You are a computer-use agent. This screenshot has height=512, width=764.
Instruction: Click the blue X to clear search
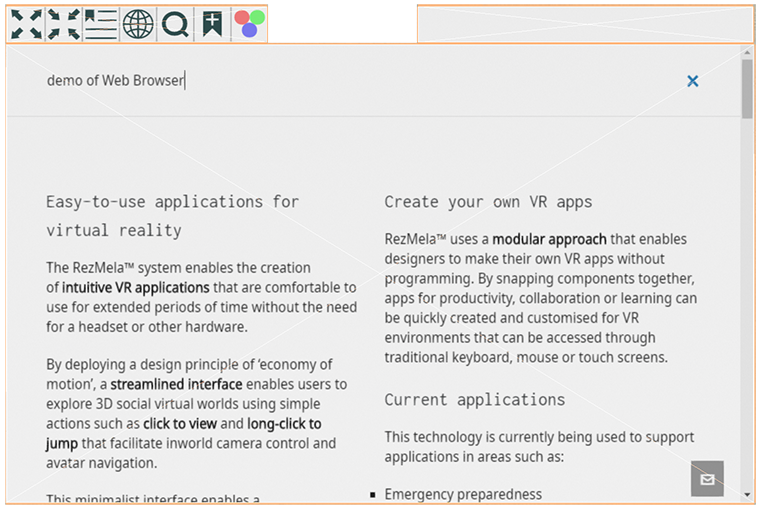click(x=692, y=81)
